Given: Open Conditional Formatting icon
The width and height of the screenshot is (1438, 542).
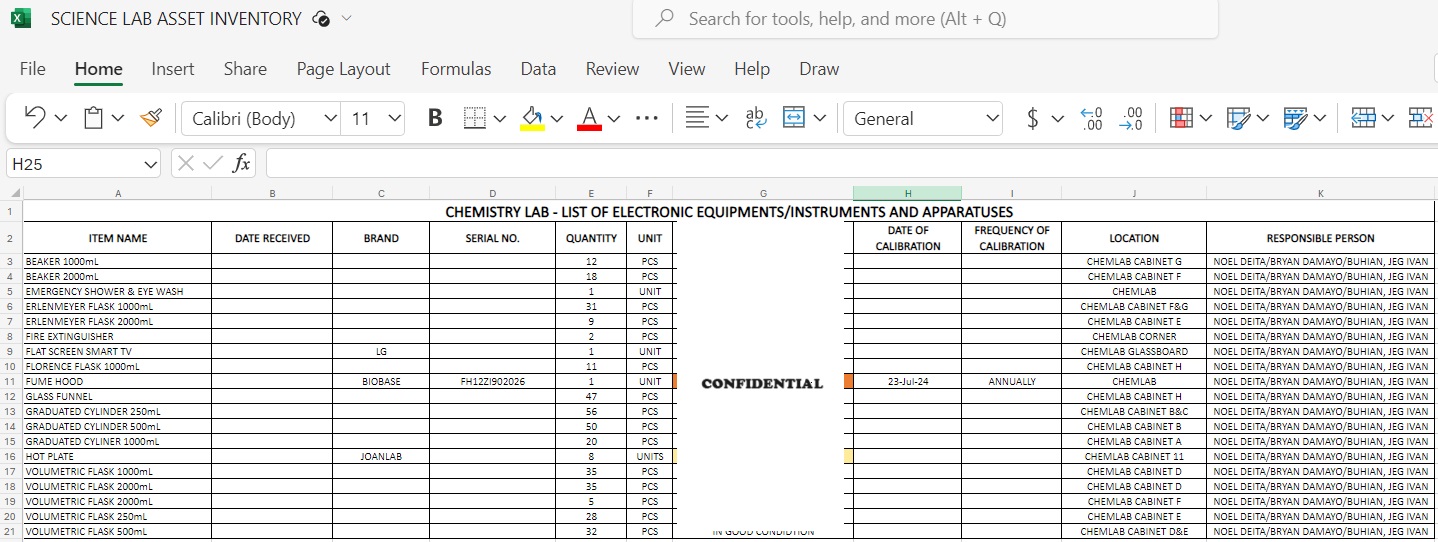Looking at the screenshot, I should pos(1181,118).
